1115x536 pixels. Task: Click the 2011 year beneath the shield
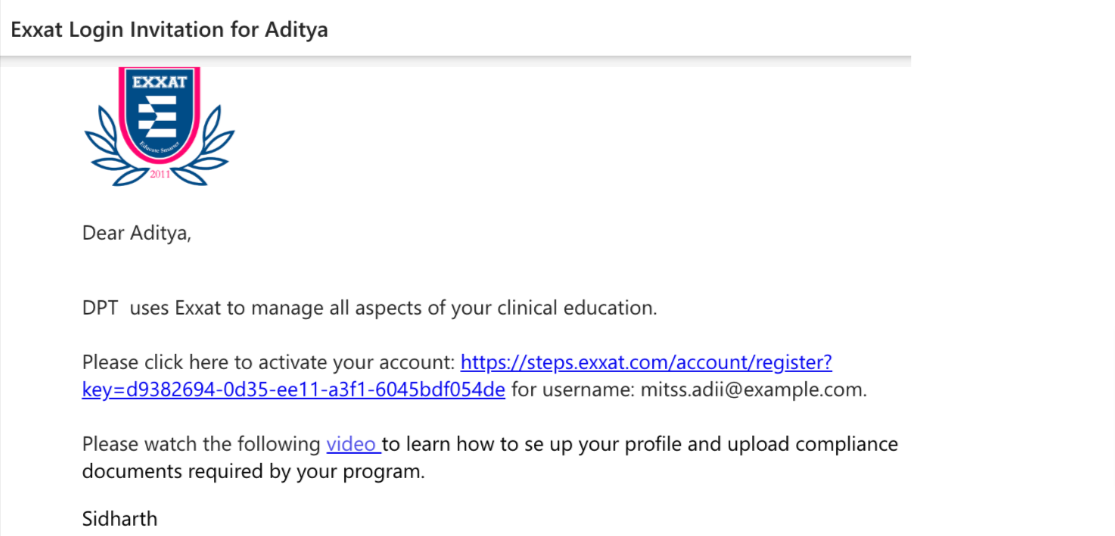160,175
